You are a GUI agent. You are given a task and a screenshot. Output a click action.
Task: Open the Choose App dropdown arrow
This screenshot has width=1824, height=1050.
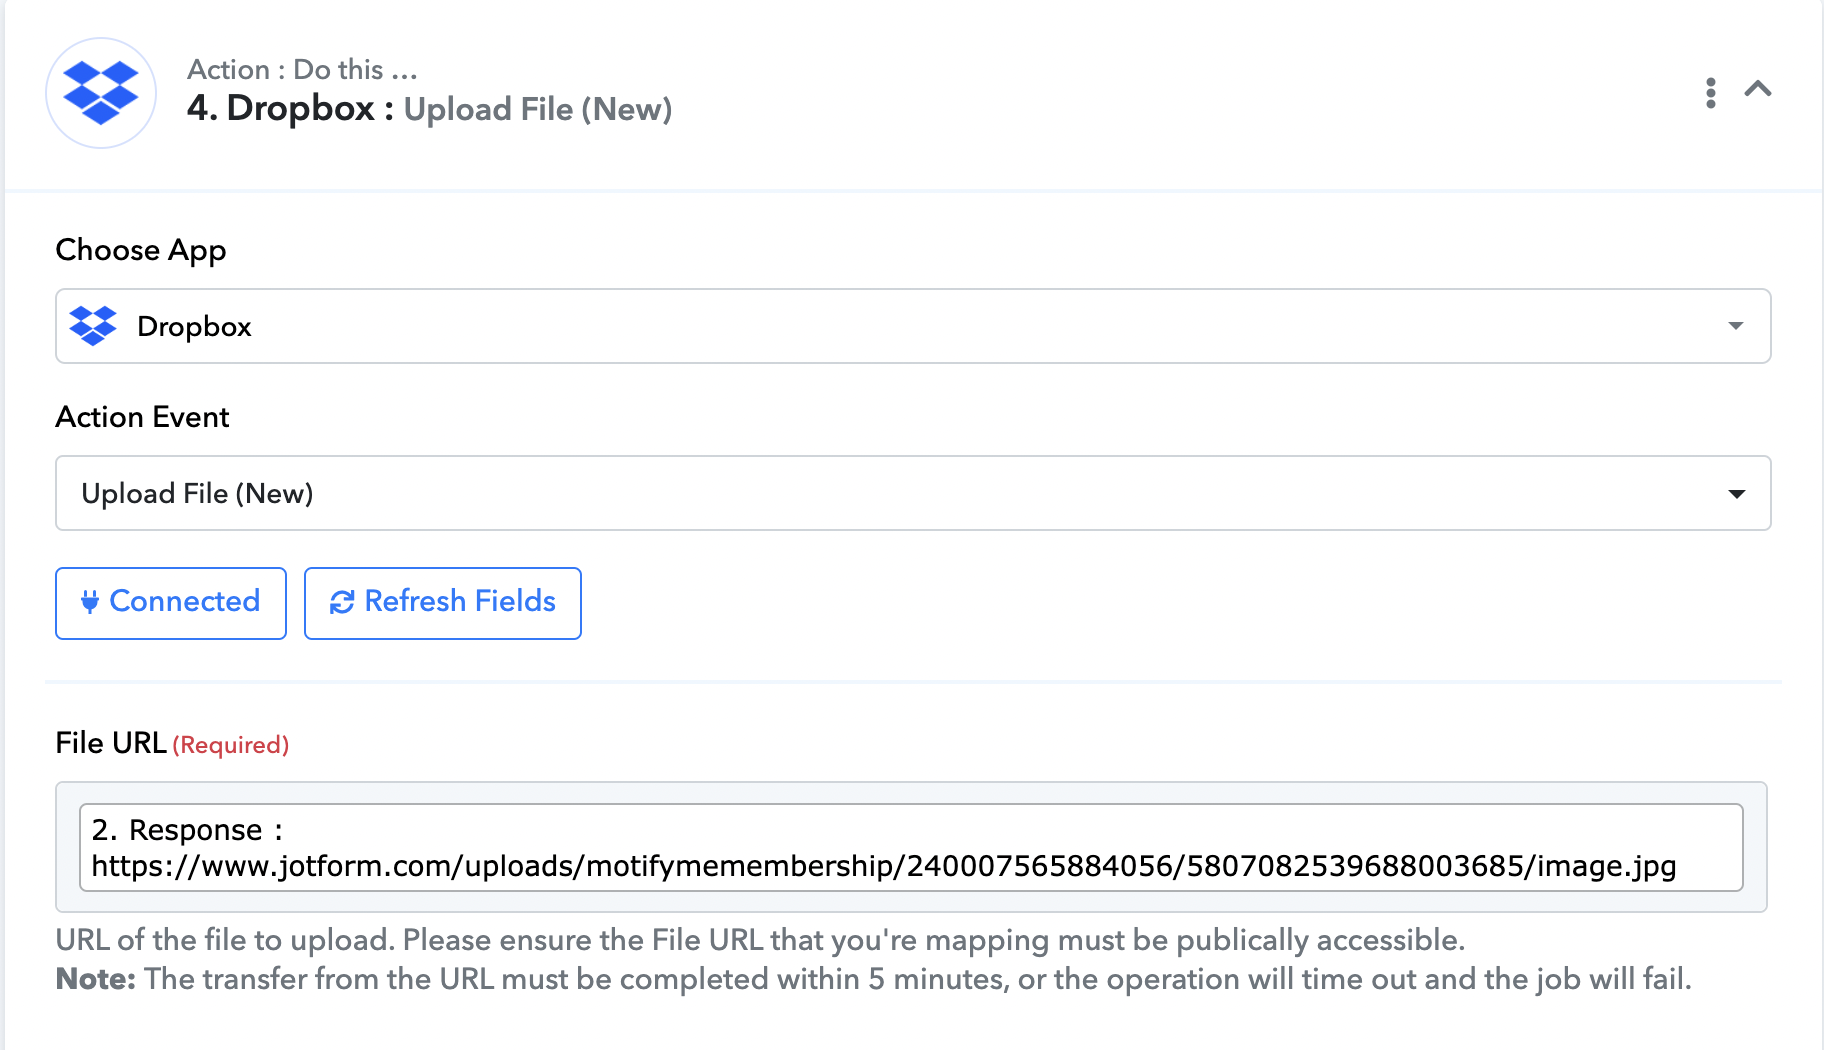1736,326
